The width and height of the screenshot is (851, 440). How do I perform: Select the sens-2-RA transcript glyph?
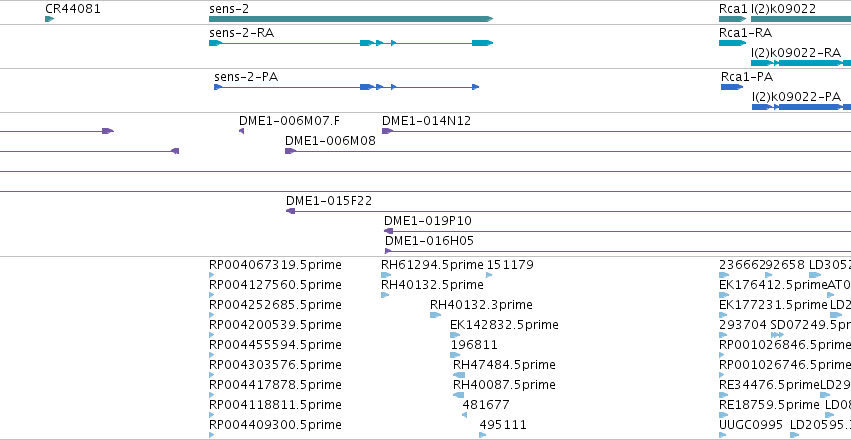point(351,43)
